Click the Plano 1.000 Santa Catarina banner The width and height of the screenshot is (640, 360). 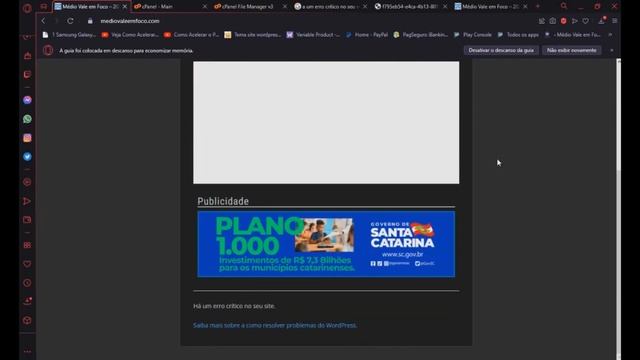pyautogui.click(x=326, y=244)
